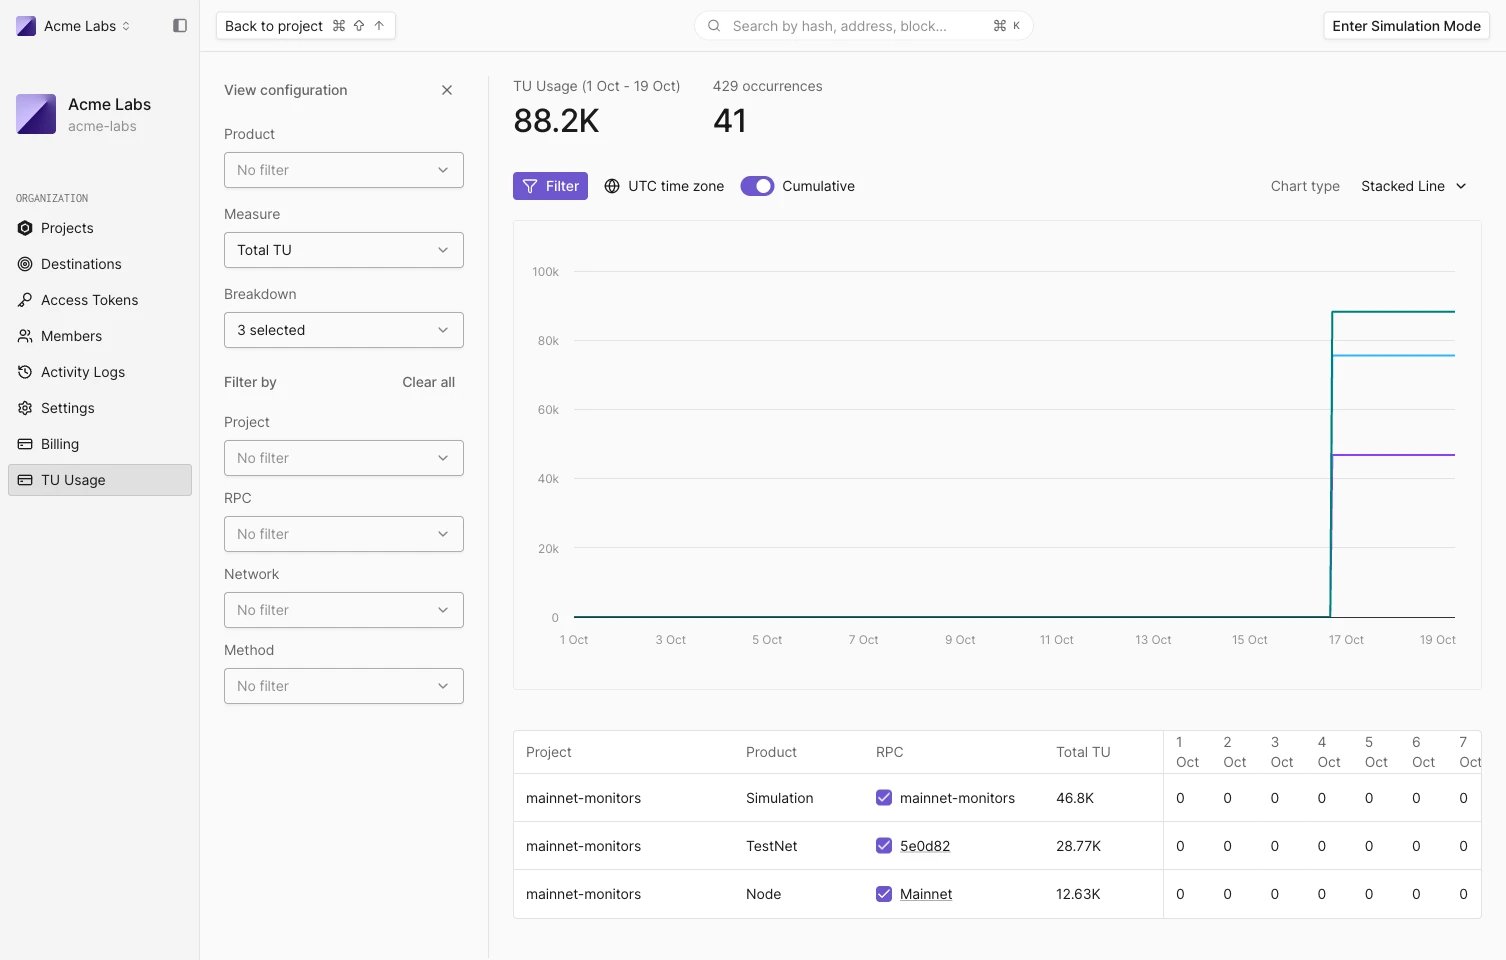
Task: Click the 28.77K Total TU value
Action: 1078,846
